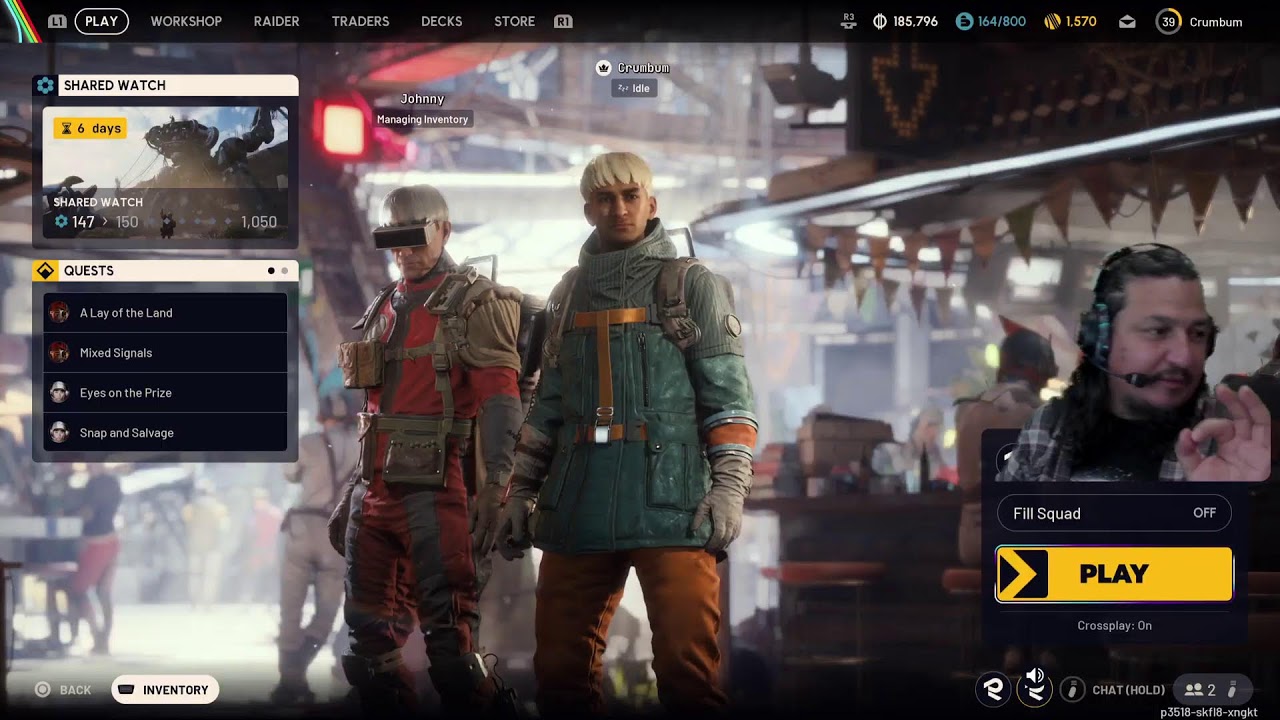Click Crumbum's Idle status badge
The image size is (1280, 720).
tap(634, 88)
